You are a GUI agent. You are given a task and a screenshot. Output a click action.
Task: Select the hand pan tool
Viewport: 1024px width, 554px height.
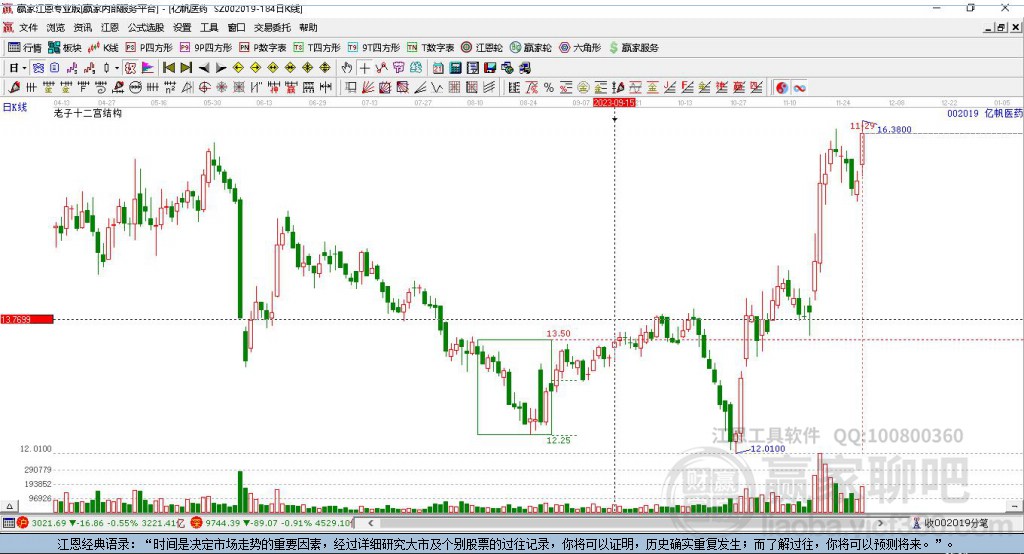pyautogui.click(x=346, y=67)
